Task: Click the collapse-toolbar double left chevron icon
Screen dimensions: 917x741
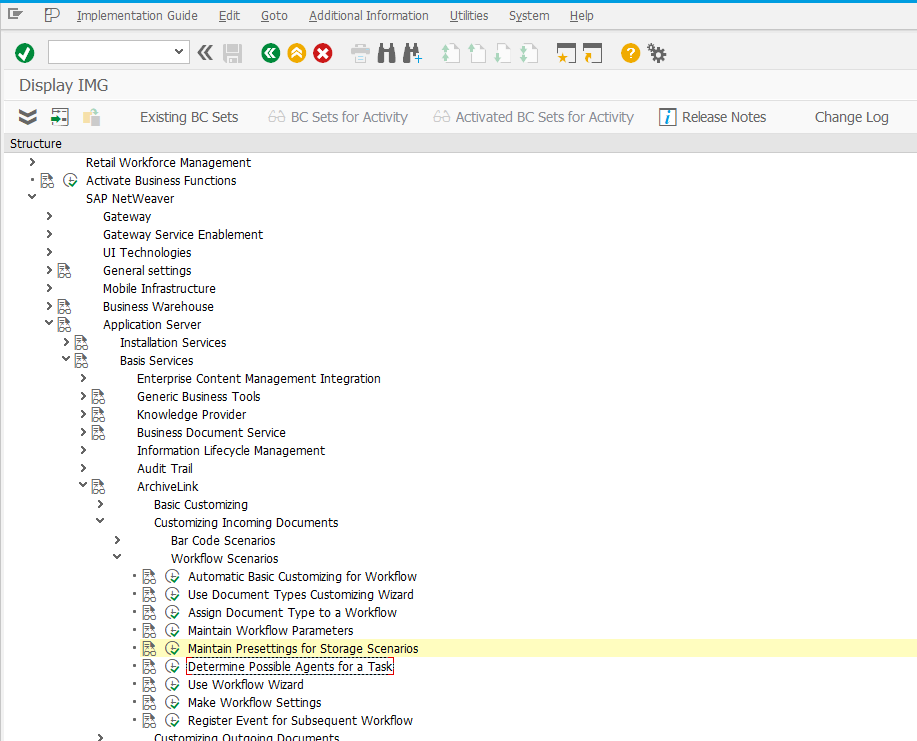Action: pos(205,53)
